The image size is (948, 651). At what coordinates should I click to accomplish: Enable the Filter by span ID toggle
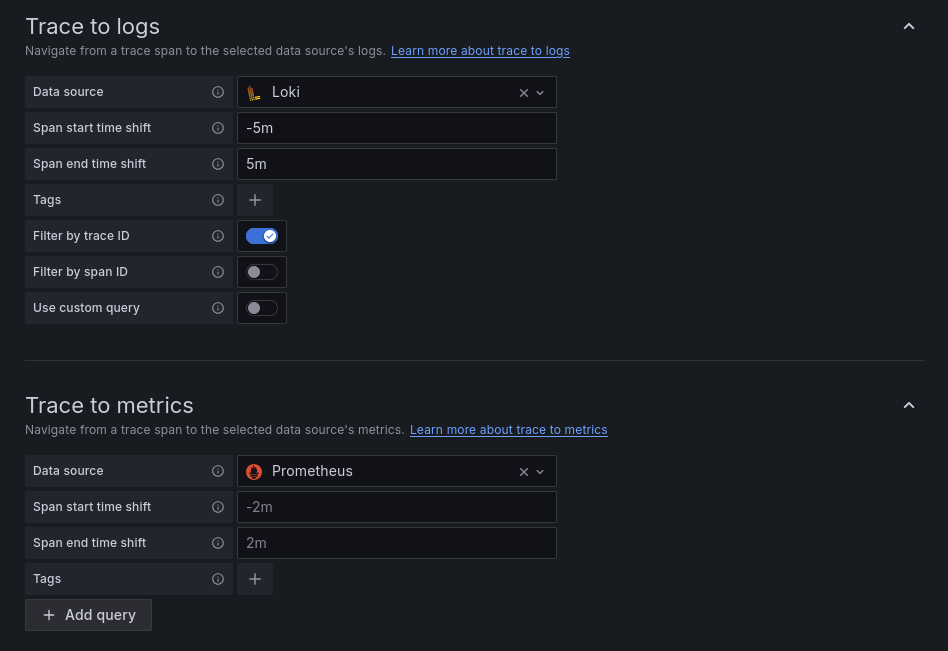coord(262,272)
